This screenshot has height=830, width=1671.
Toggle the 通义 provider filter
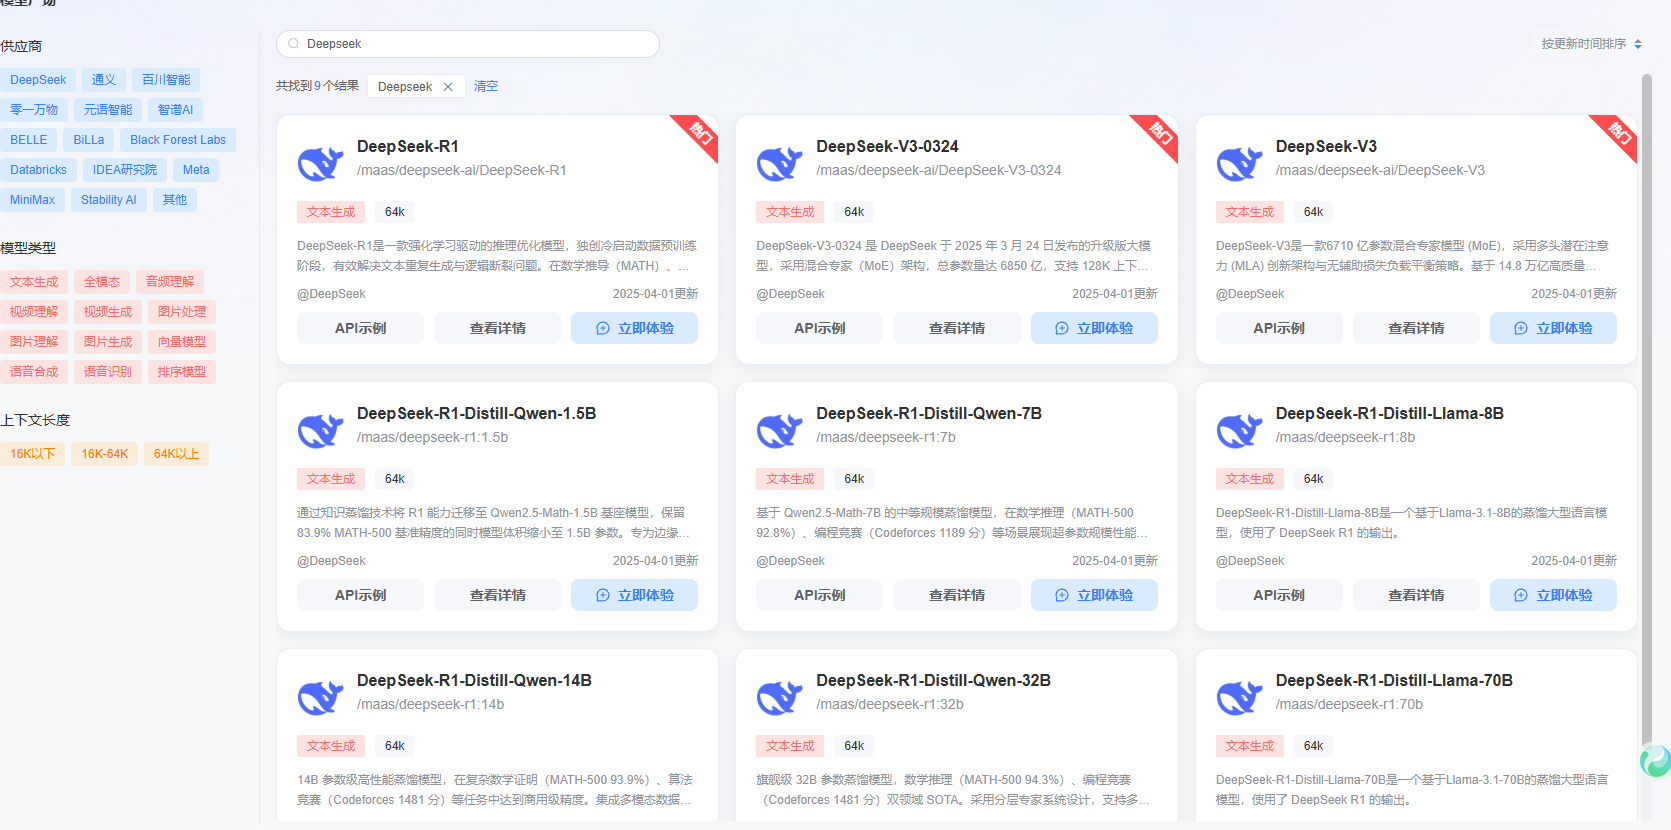[x=104, y=80]
